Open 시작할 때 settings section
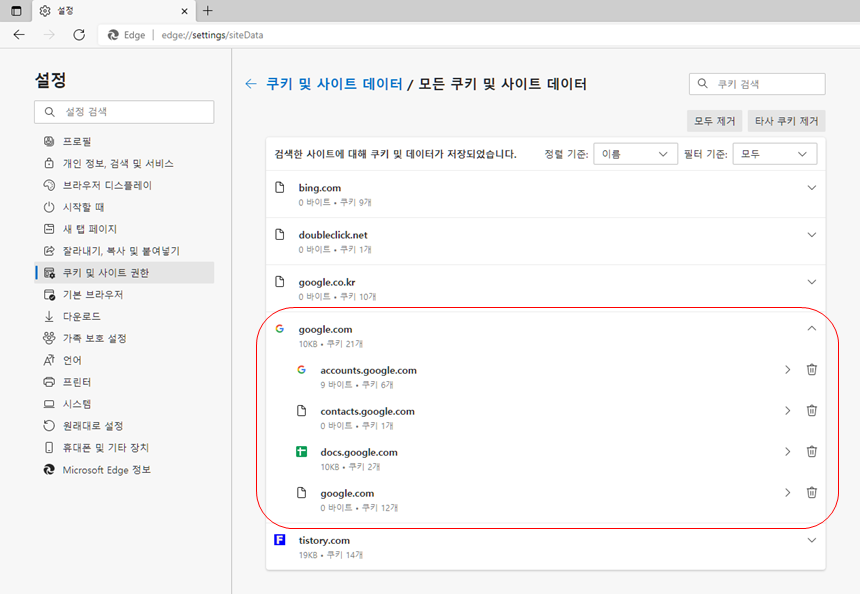Viewport: 860px width, 594px height. point(124,207)
